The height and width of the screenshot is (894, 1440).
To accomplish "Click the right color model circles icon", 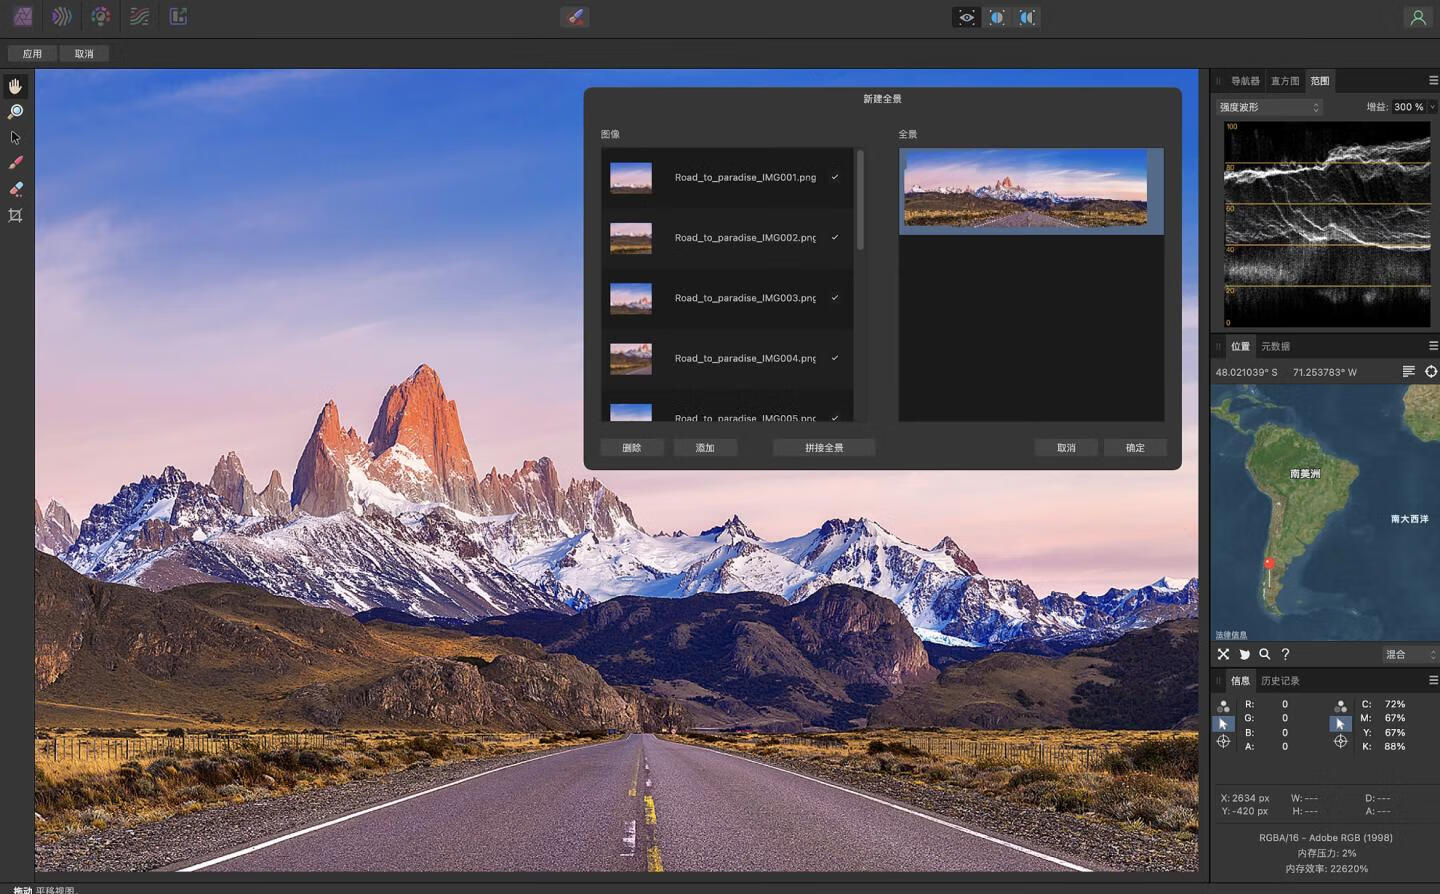I will 1340,706.
